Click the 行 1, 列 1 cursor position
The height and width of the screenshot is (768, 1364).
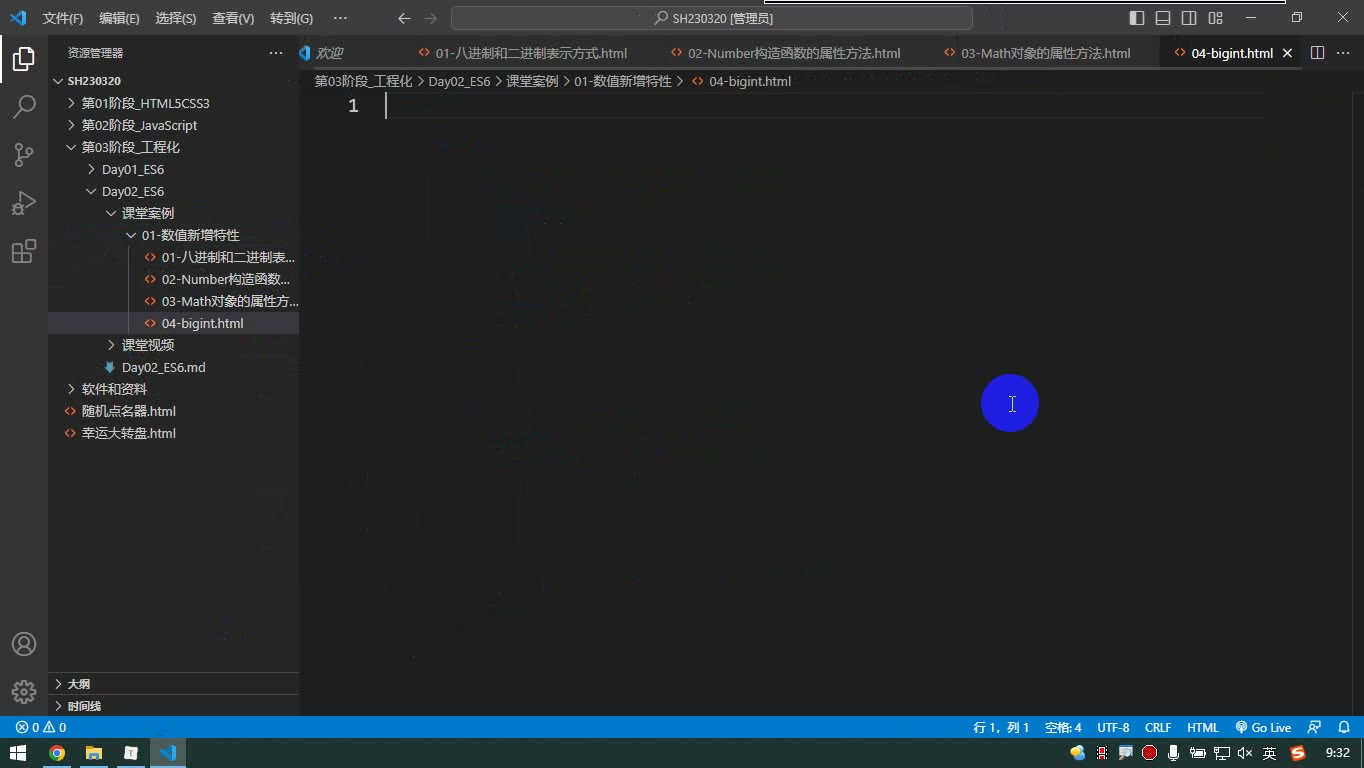point(1001,727)
